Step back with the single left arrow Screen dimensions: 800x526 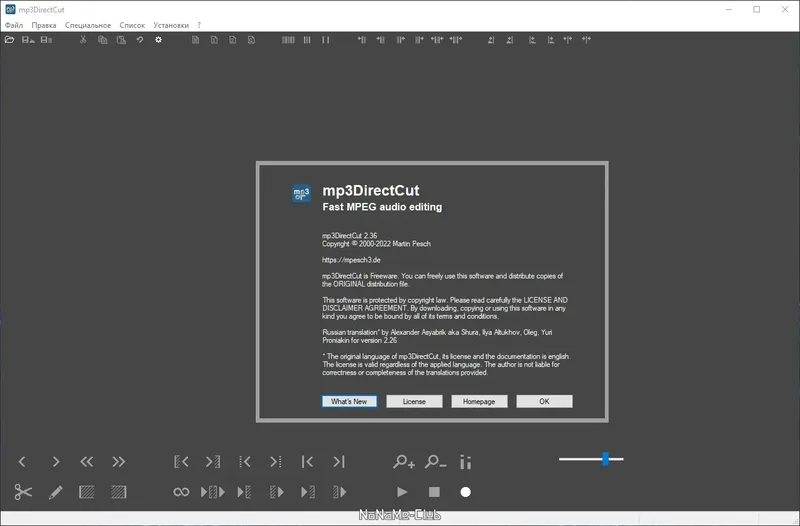22,462
